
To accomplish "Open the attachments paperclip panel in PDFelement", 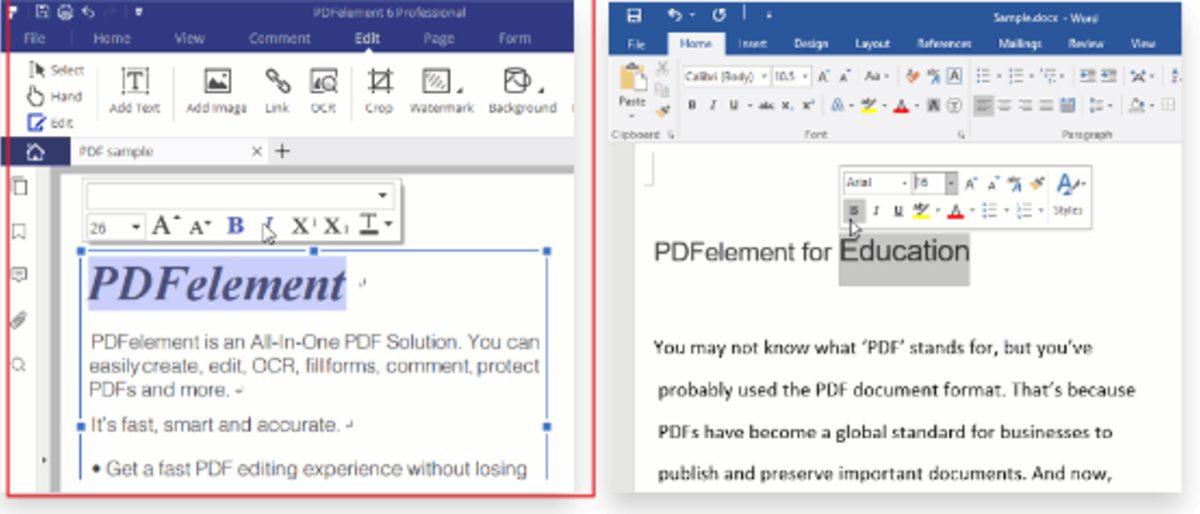I will pyautogui.click(x=19, y=320).
